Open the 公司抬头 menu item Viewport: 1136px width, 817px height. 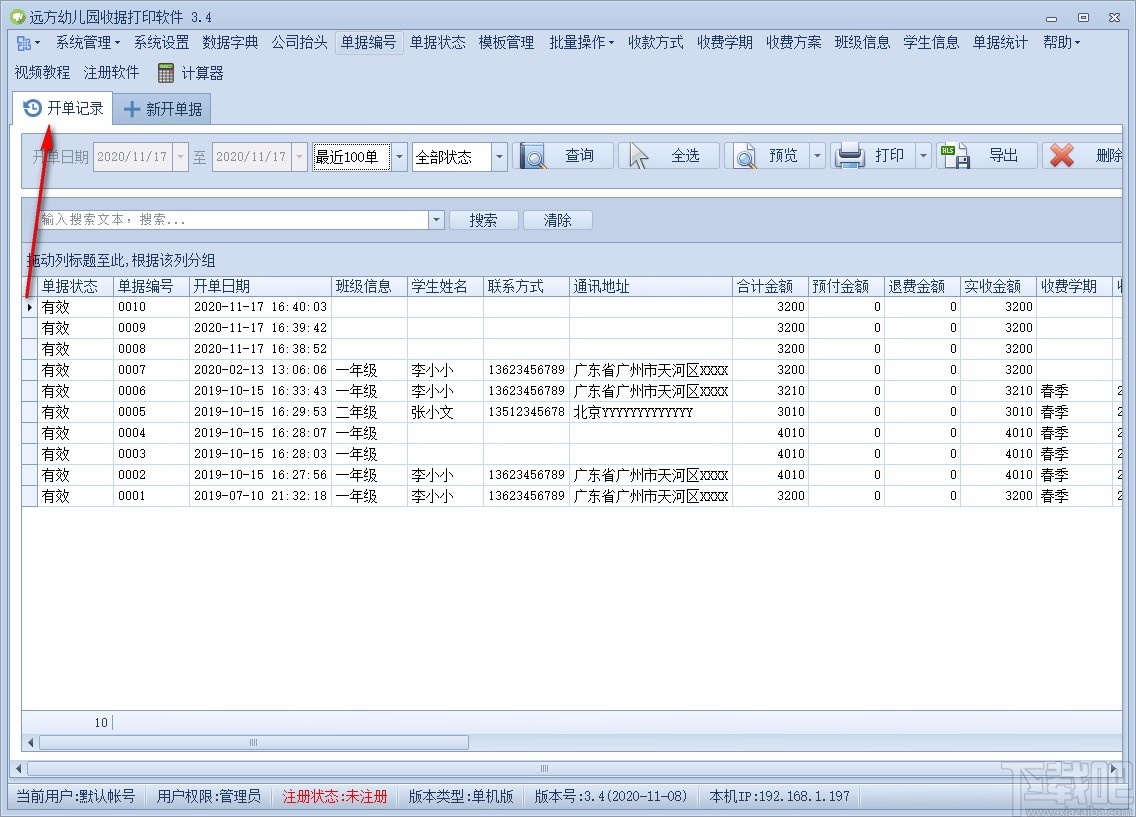click(x=300, y=43)
